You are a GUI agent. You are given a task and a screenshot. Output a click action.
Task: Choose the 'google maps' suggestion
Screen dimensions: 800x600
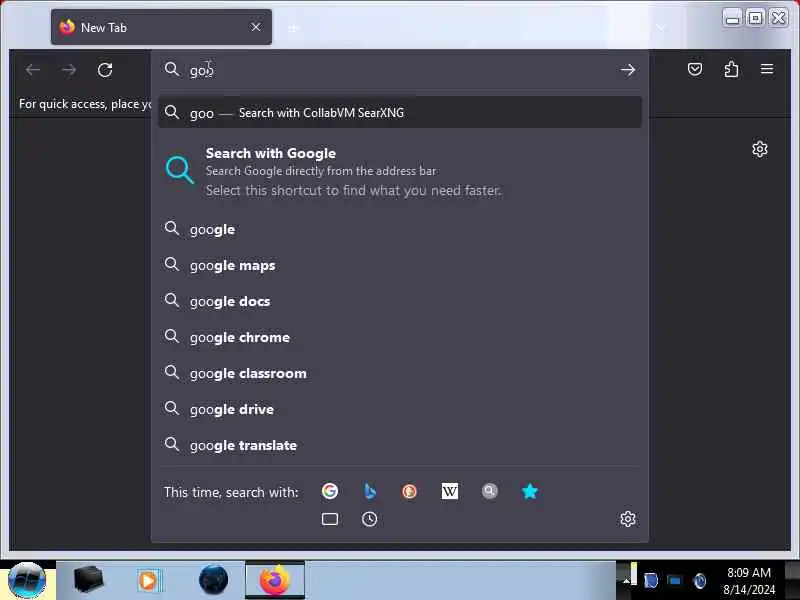(399, 265)
